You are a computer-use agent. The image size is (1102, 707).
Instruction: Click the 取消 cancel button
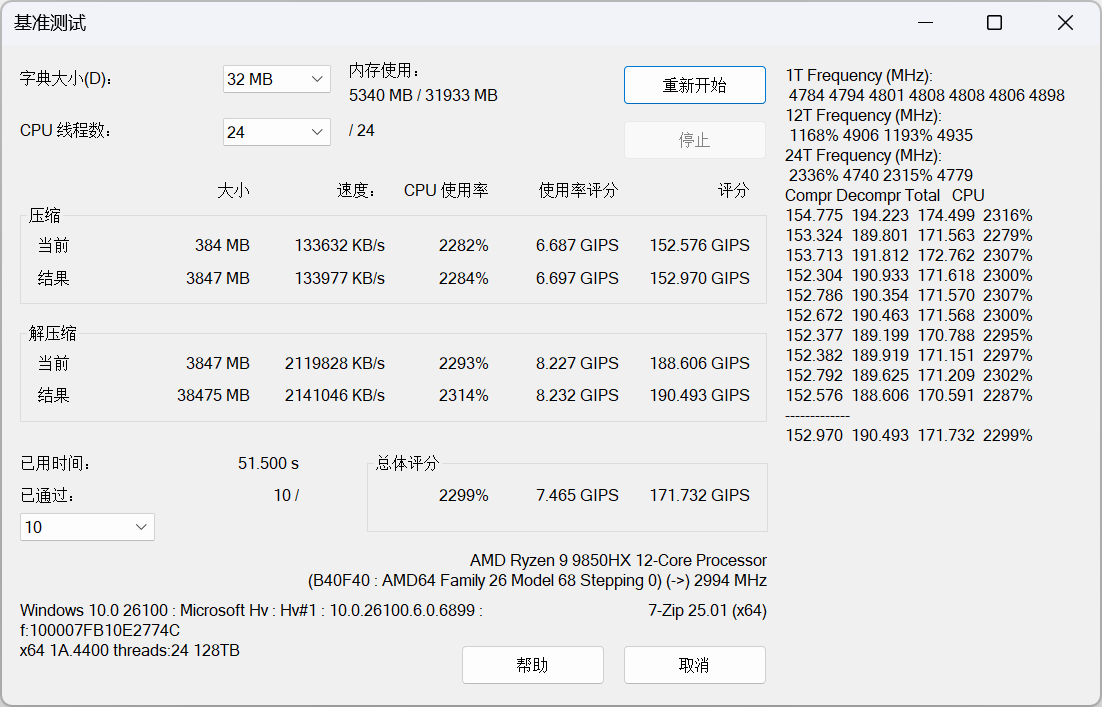(694, 665)
